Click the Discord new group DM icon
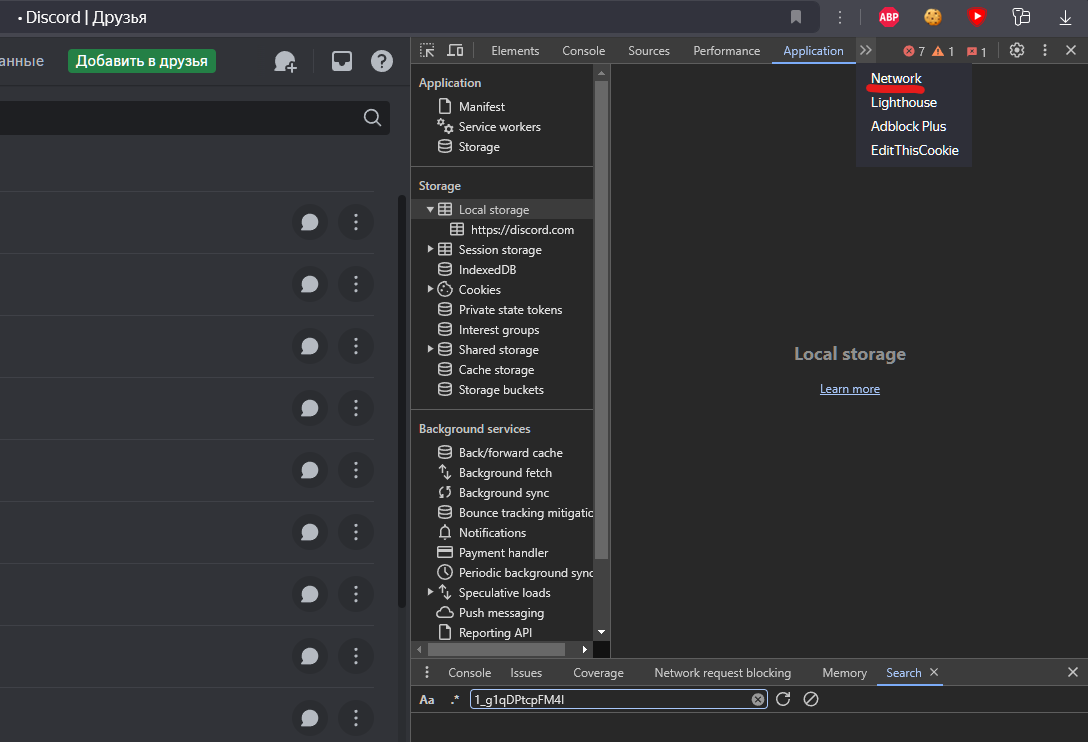This screenshot has width=1088, height=742. (x=285, y=61)
